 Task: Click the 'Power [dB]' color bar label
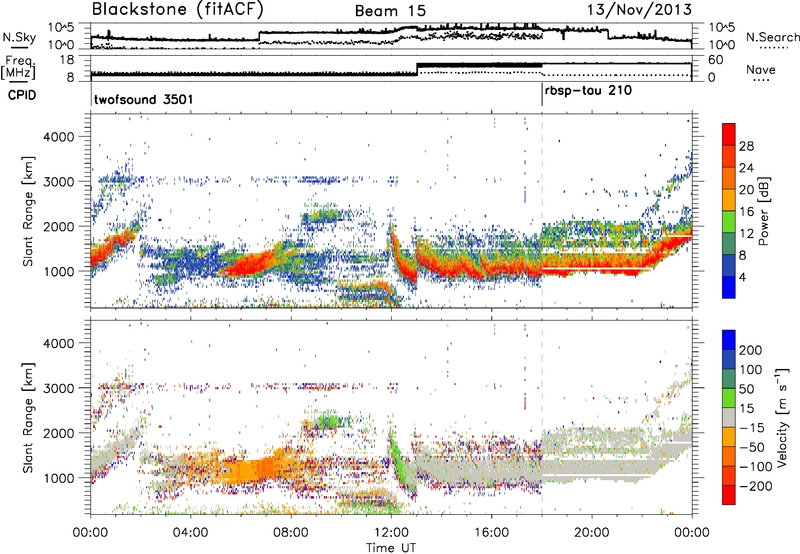[763, 211]
